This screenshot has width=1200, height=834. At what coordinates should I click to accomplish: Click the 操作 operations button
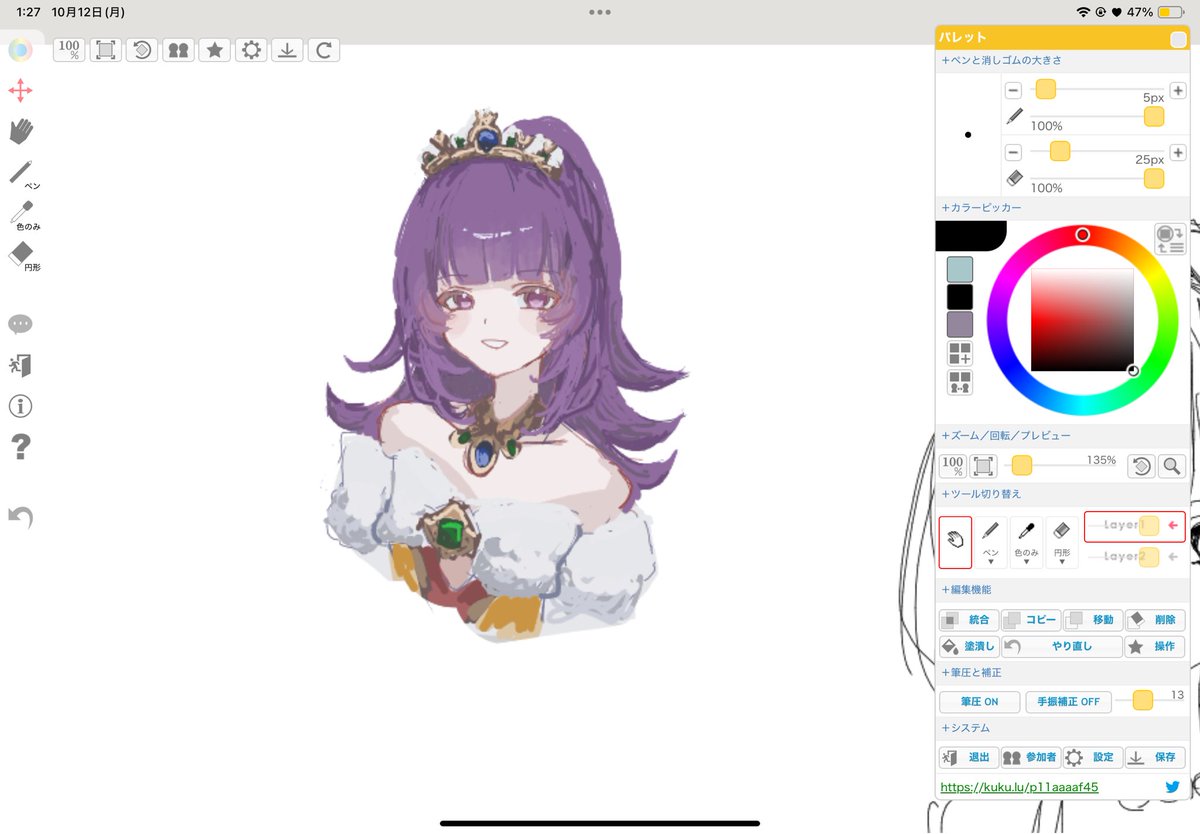click(x=1155, y=647)
